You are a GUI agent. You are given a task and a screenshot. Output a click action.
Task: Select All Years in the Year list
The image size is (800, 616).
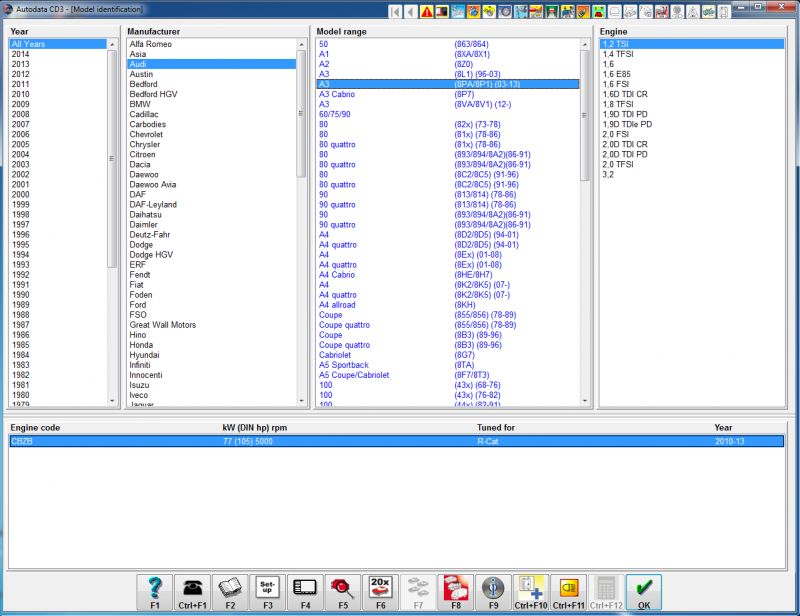(58, 44)
